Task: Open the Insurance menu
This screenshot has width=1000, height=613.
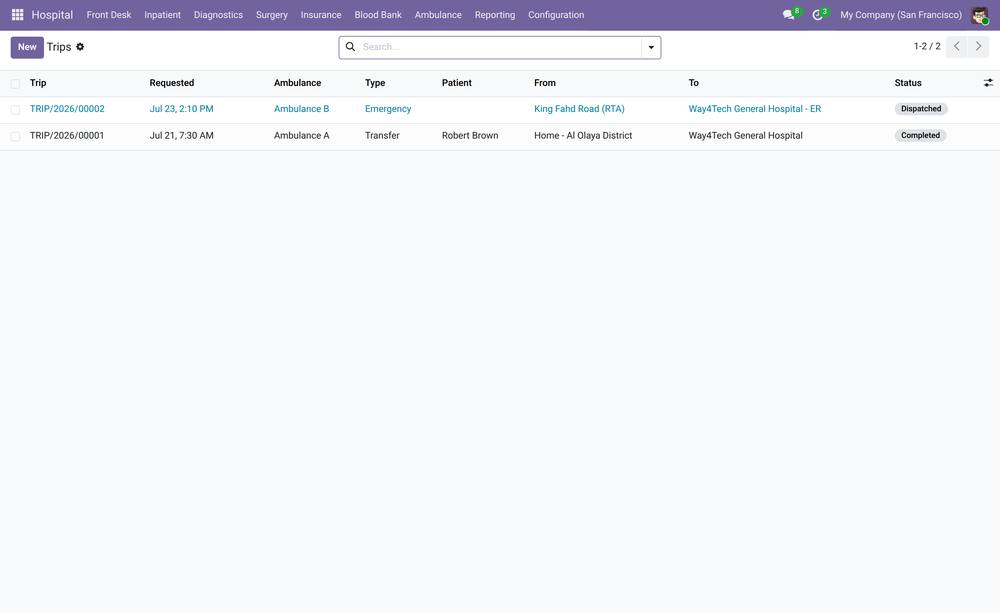Action: tap(321, 15)
